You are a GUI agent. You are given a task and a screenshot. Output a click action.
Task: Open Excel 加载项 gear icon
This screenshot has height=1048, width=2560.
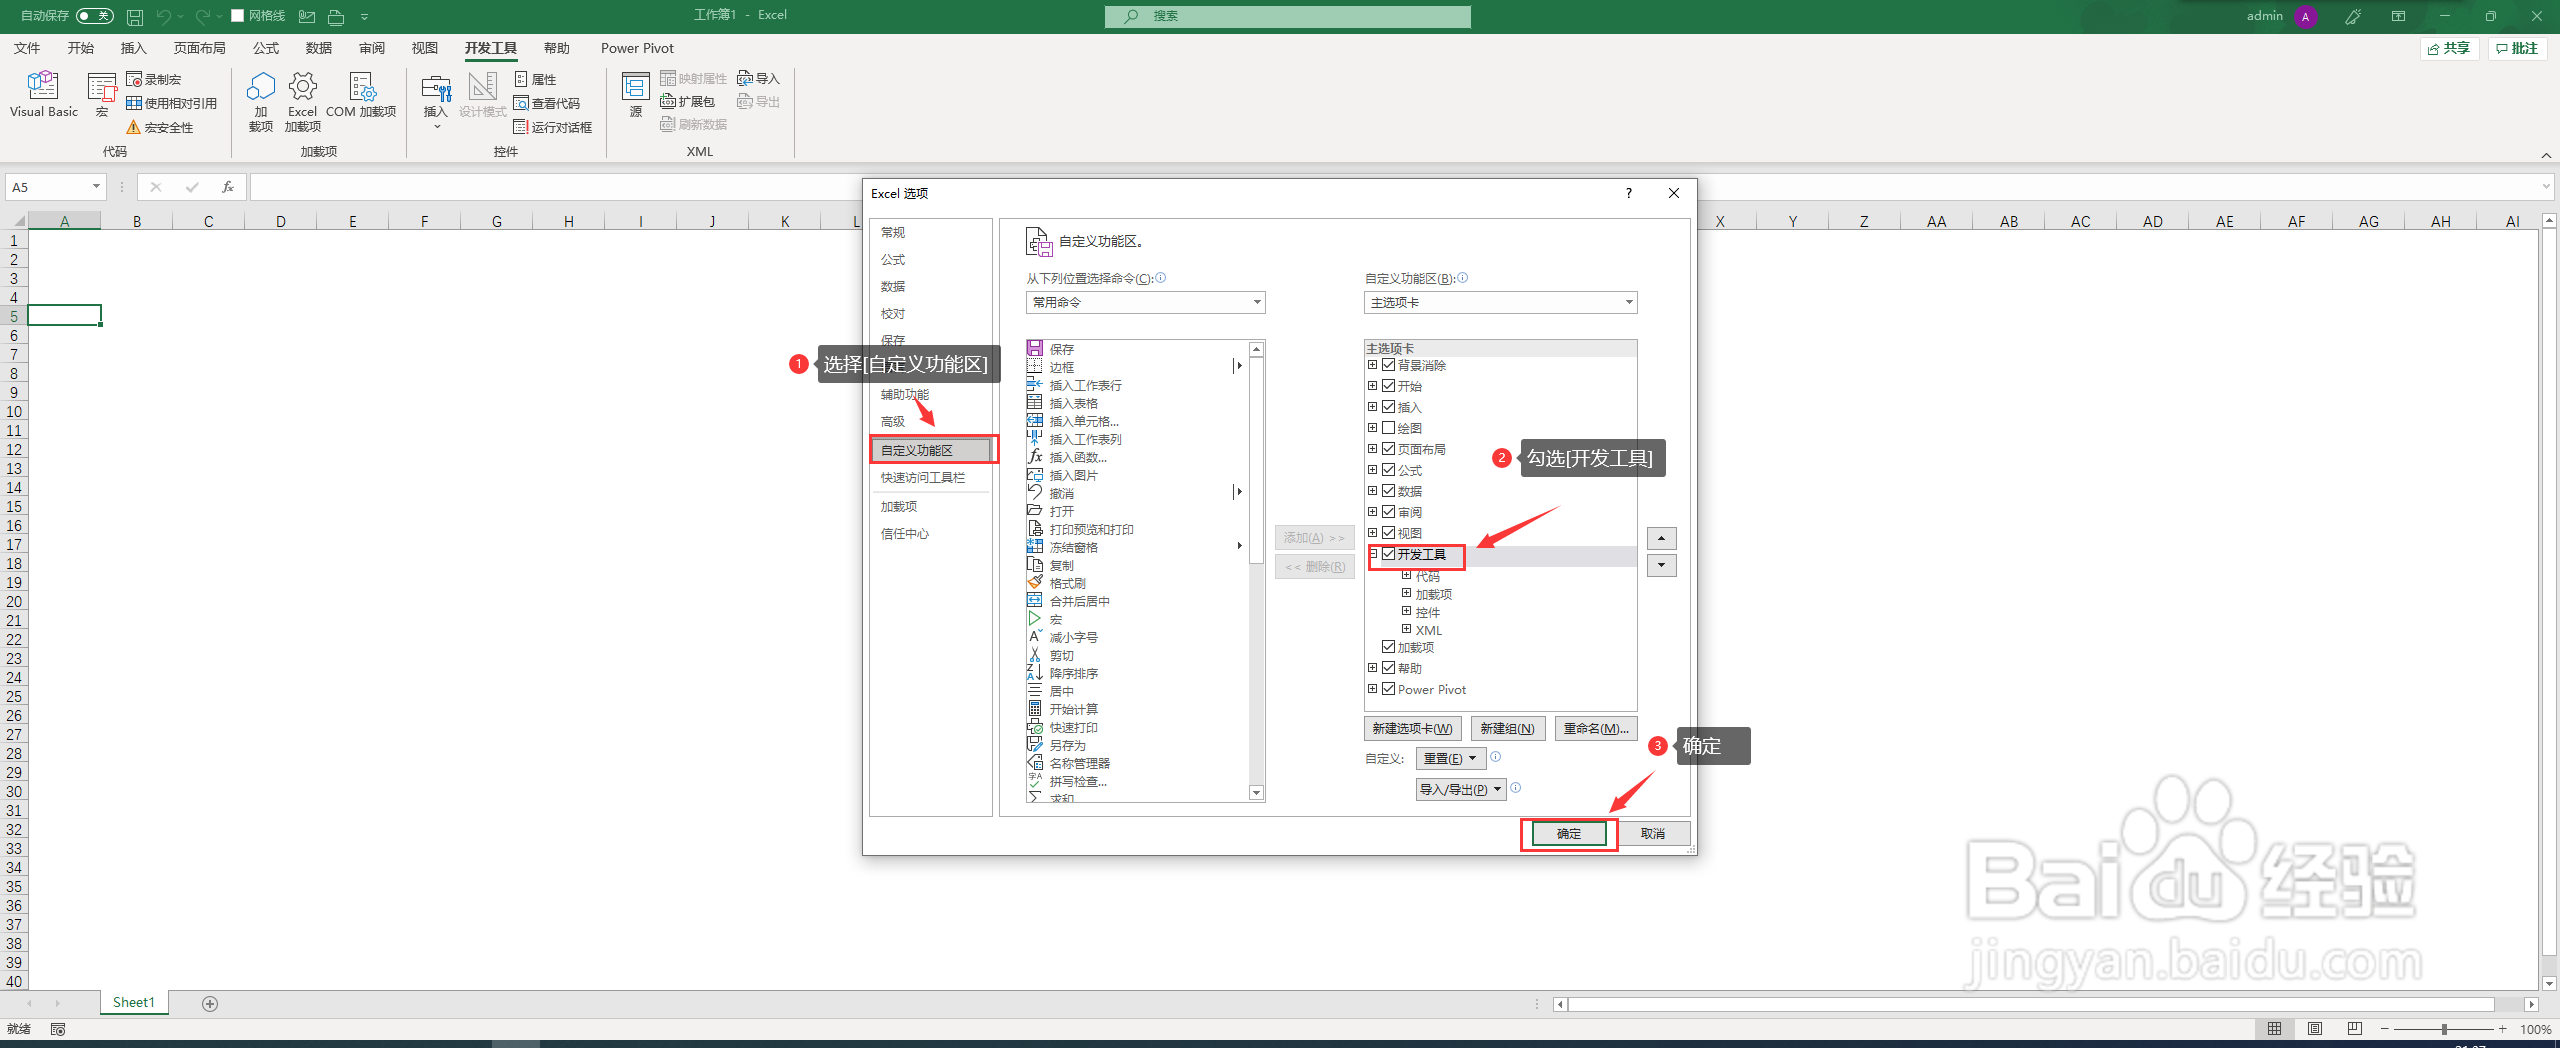pos(303,102)
